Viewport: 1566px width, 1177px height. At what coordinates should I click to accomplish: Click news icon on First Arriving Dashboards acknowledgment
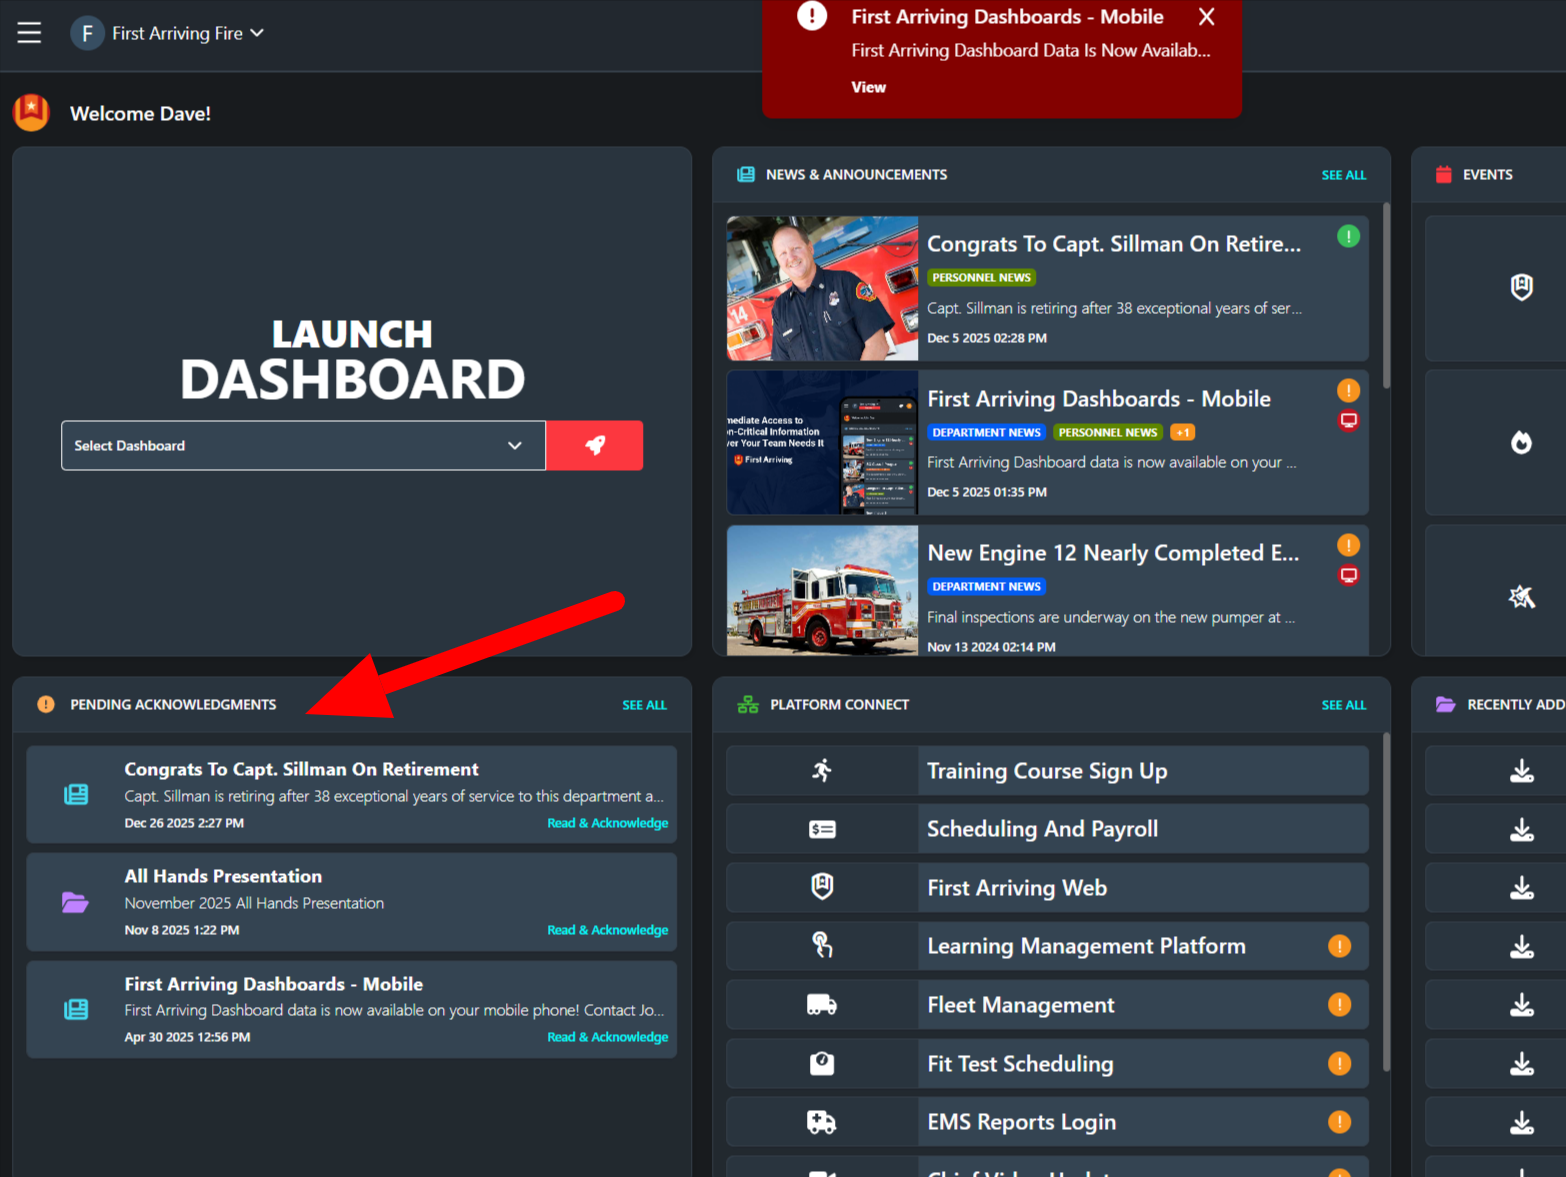click(x=76, y=1009)
